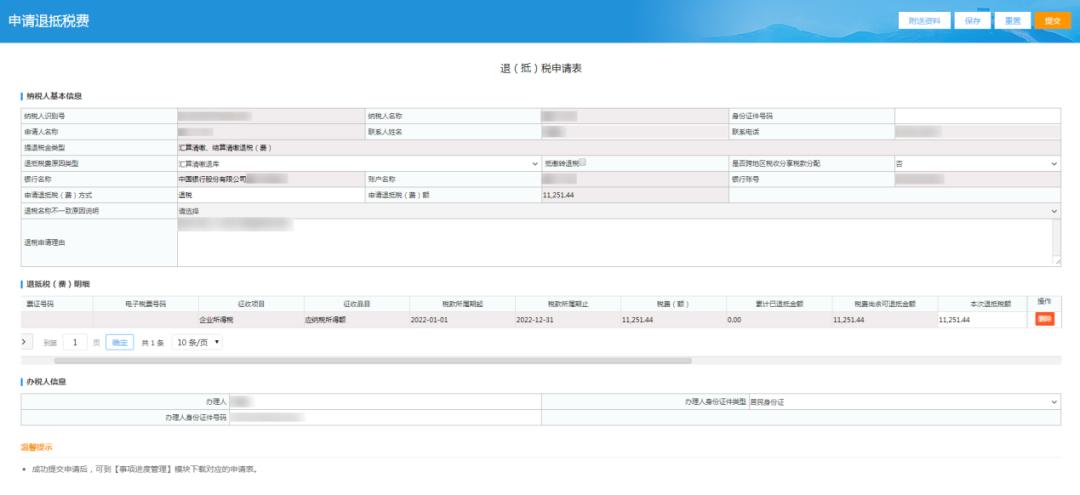Click the 应纳税所得额 cell
1080x495 pixels.
(x=357, y=320)
